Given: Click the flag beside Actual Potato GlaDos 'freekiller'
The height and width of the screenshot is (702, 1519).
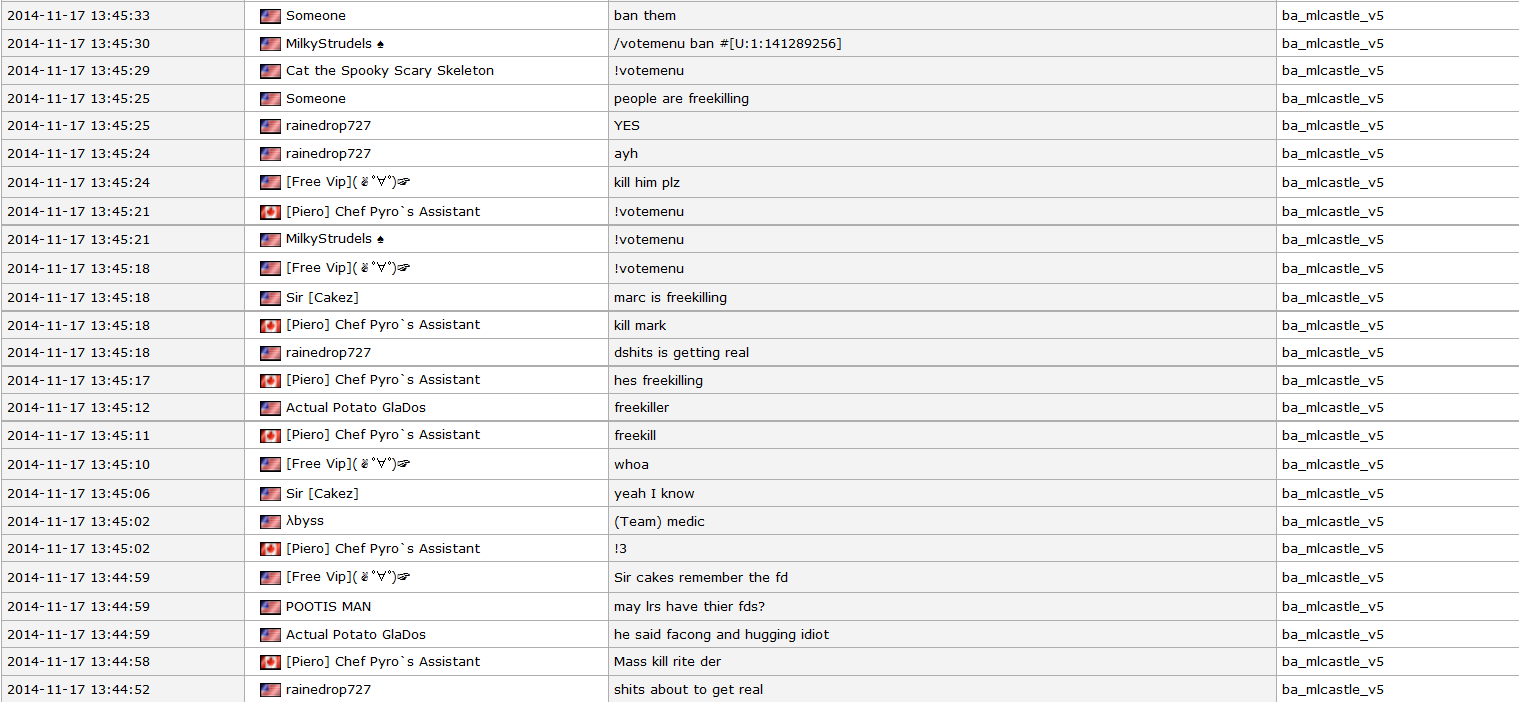Looking at the screenshot, I should 270,408.
